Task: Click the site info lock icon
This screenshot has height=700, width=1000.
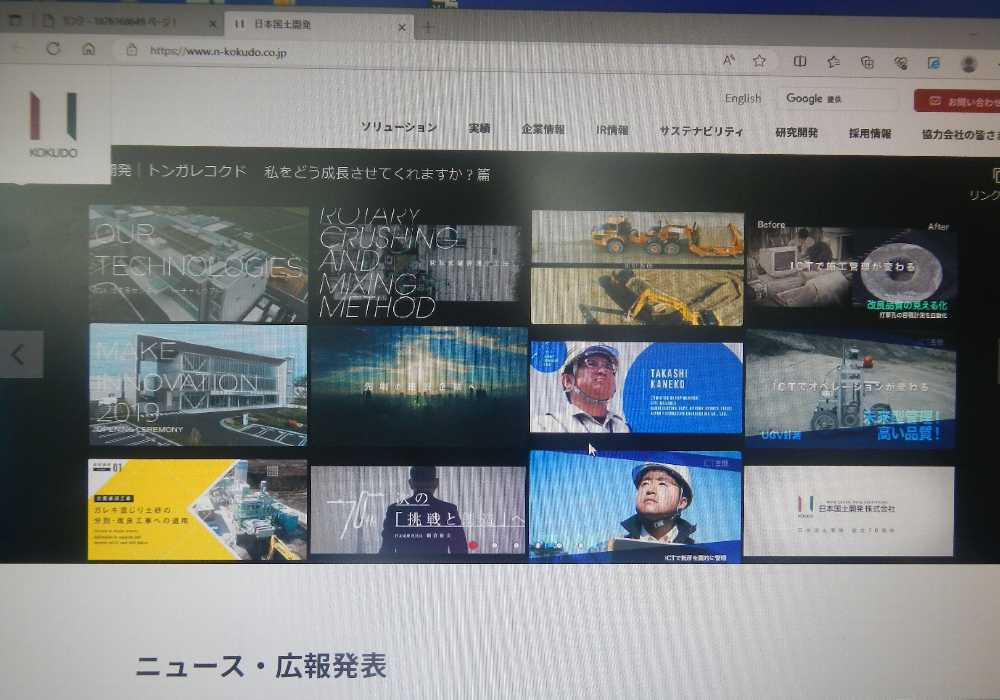Action: click(x=131, y=50)
